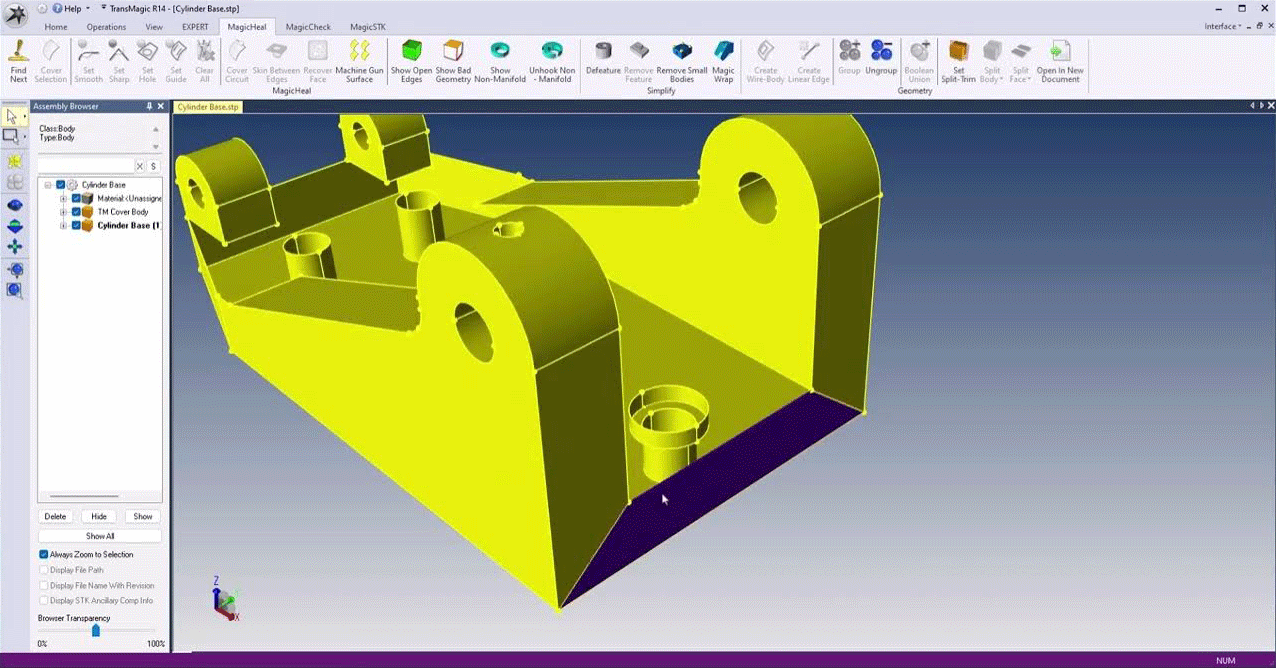Uncheck the TM Cover Body checkbox
The width and height of the screenshot is (1276, 668).
tap(76, 212)
